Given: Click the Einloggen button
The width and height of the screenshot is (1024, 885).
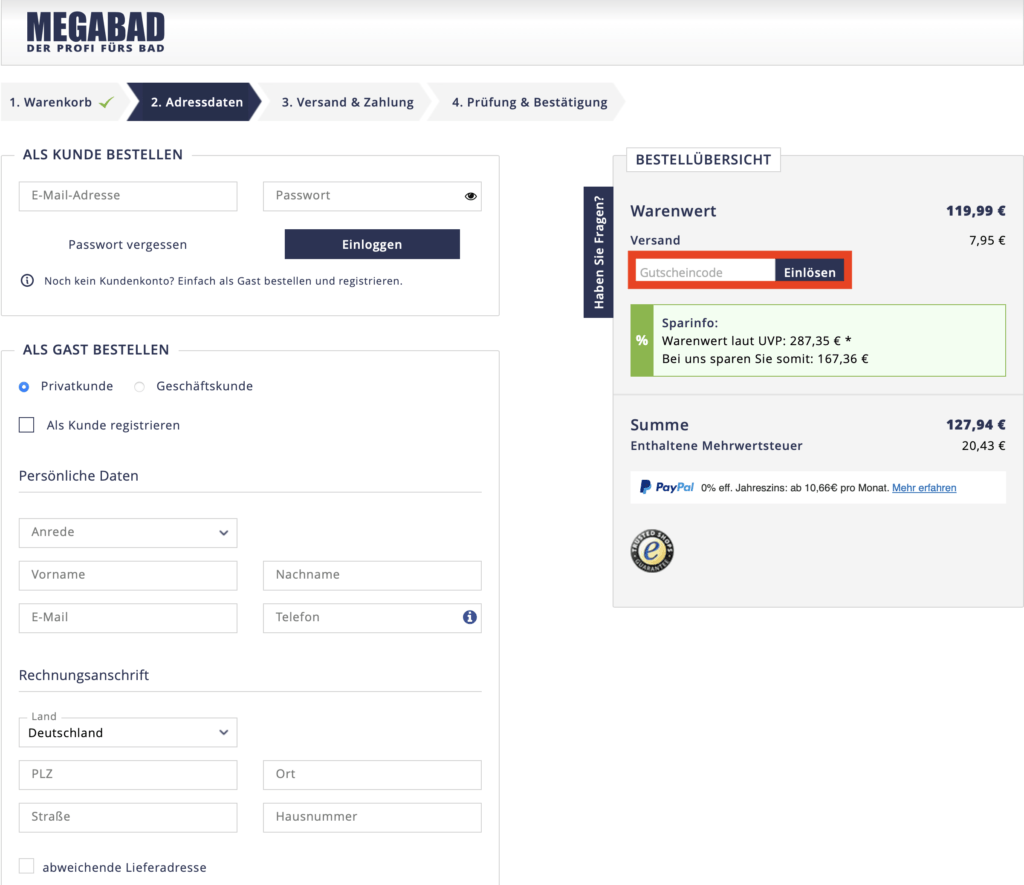Looking at the screenshot, I should (x=372, y=244).
